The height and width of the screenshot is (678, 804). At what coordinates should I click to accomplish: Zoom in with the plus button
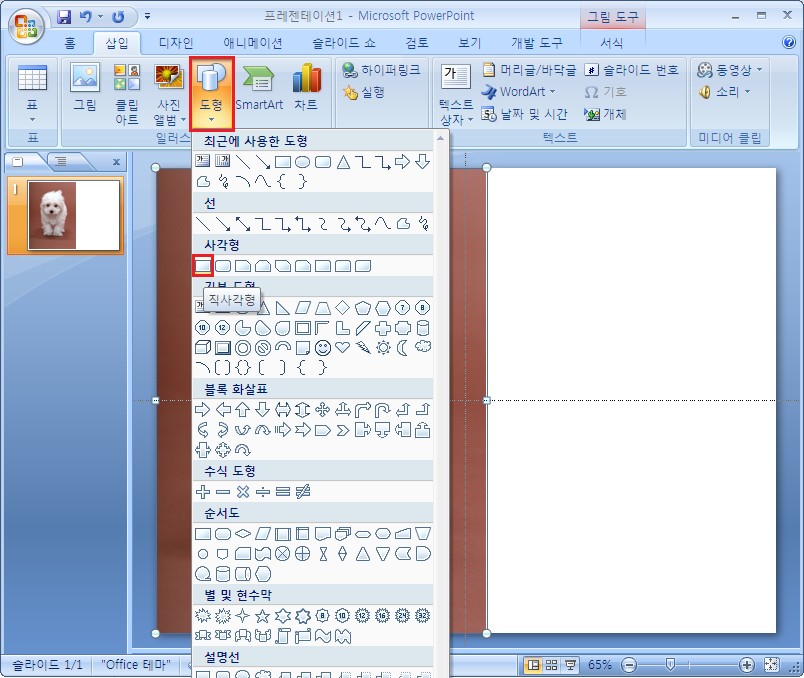(x=747, y=665)
